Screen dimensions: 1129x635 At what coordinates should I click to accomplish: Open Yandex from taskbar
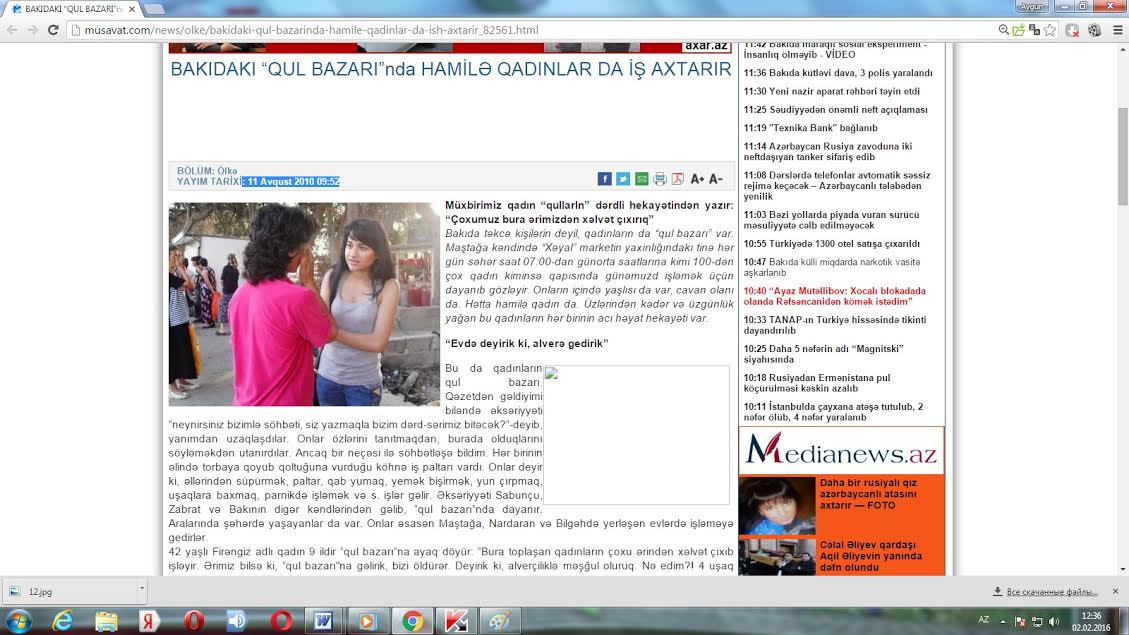(150, 621)
